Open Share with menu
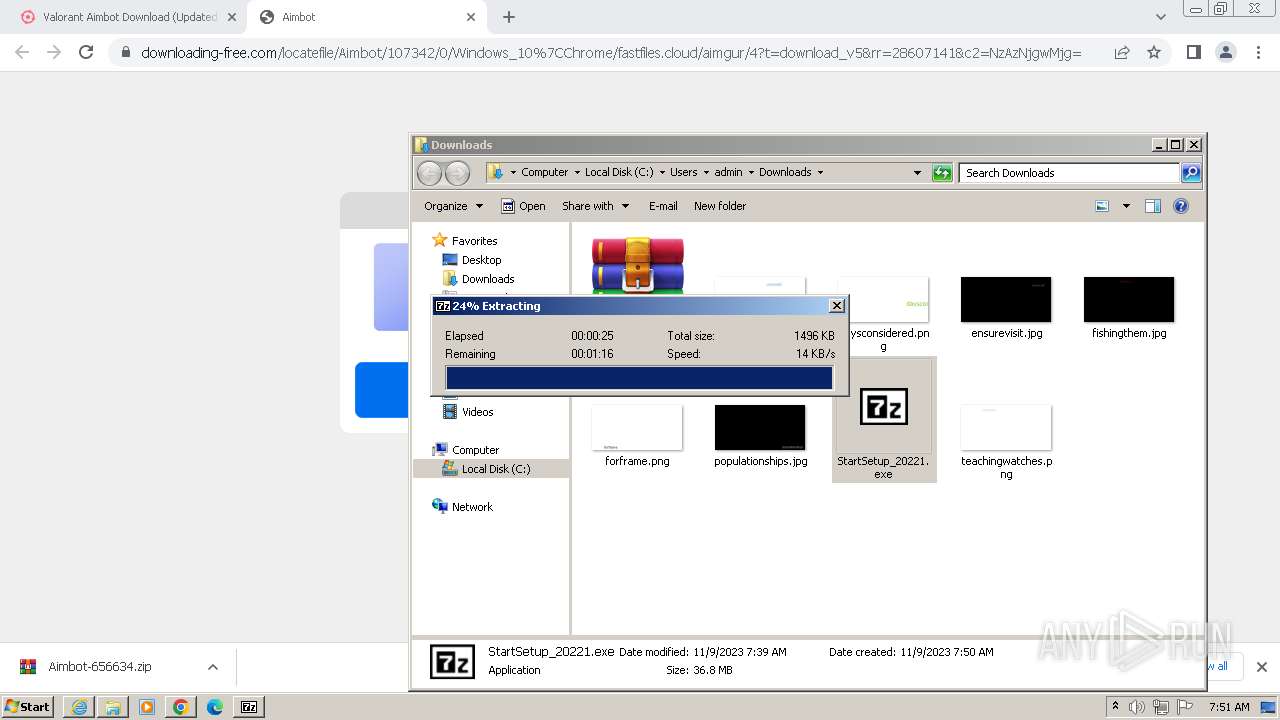The width and height of the screenshot is (1280, 720). (x=595, y=206)
